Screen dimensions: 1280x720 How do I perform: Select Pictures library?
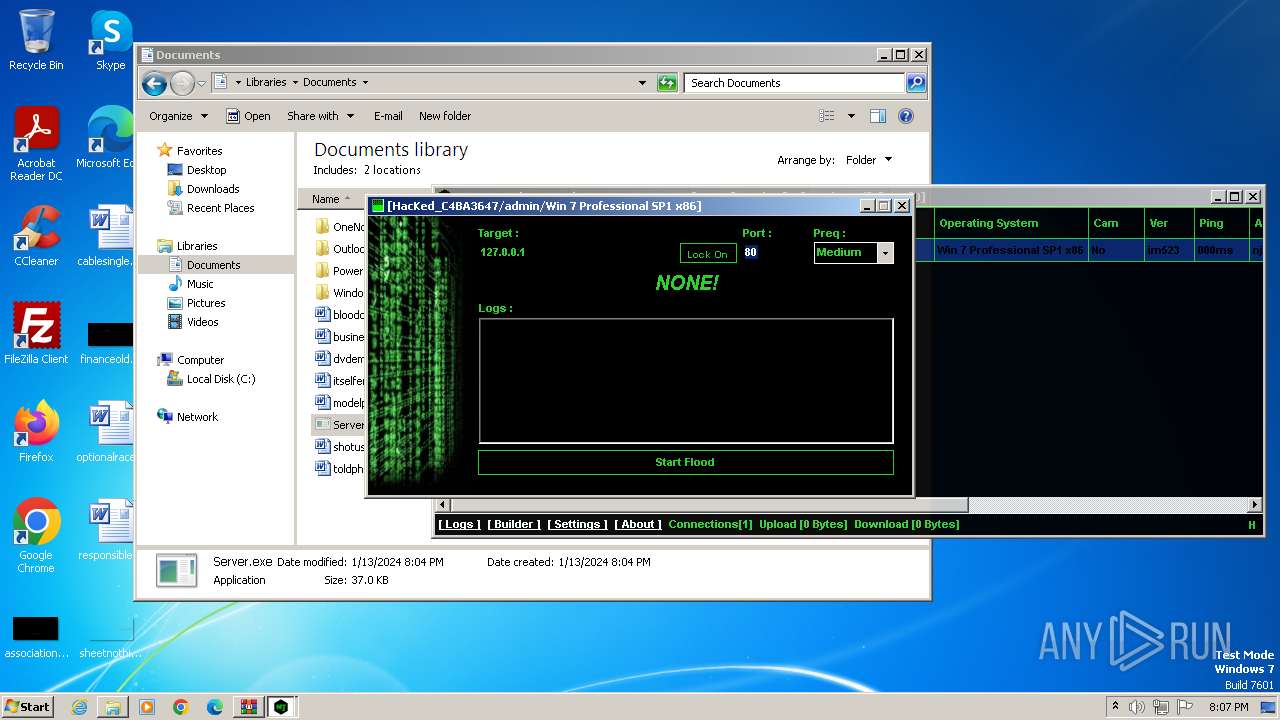206,303
